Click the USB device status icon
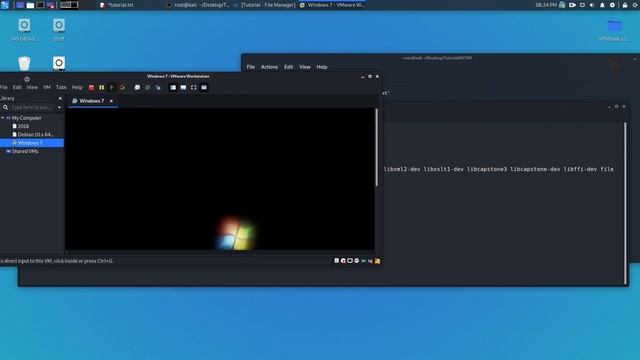640x360 pixels. pyautogui.click(x=370, y=261)
